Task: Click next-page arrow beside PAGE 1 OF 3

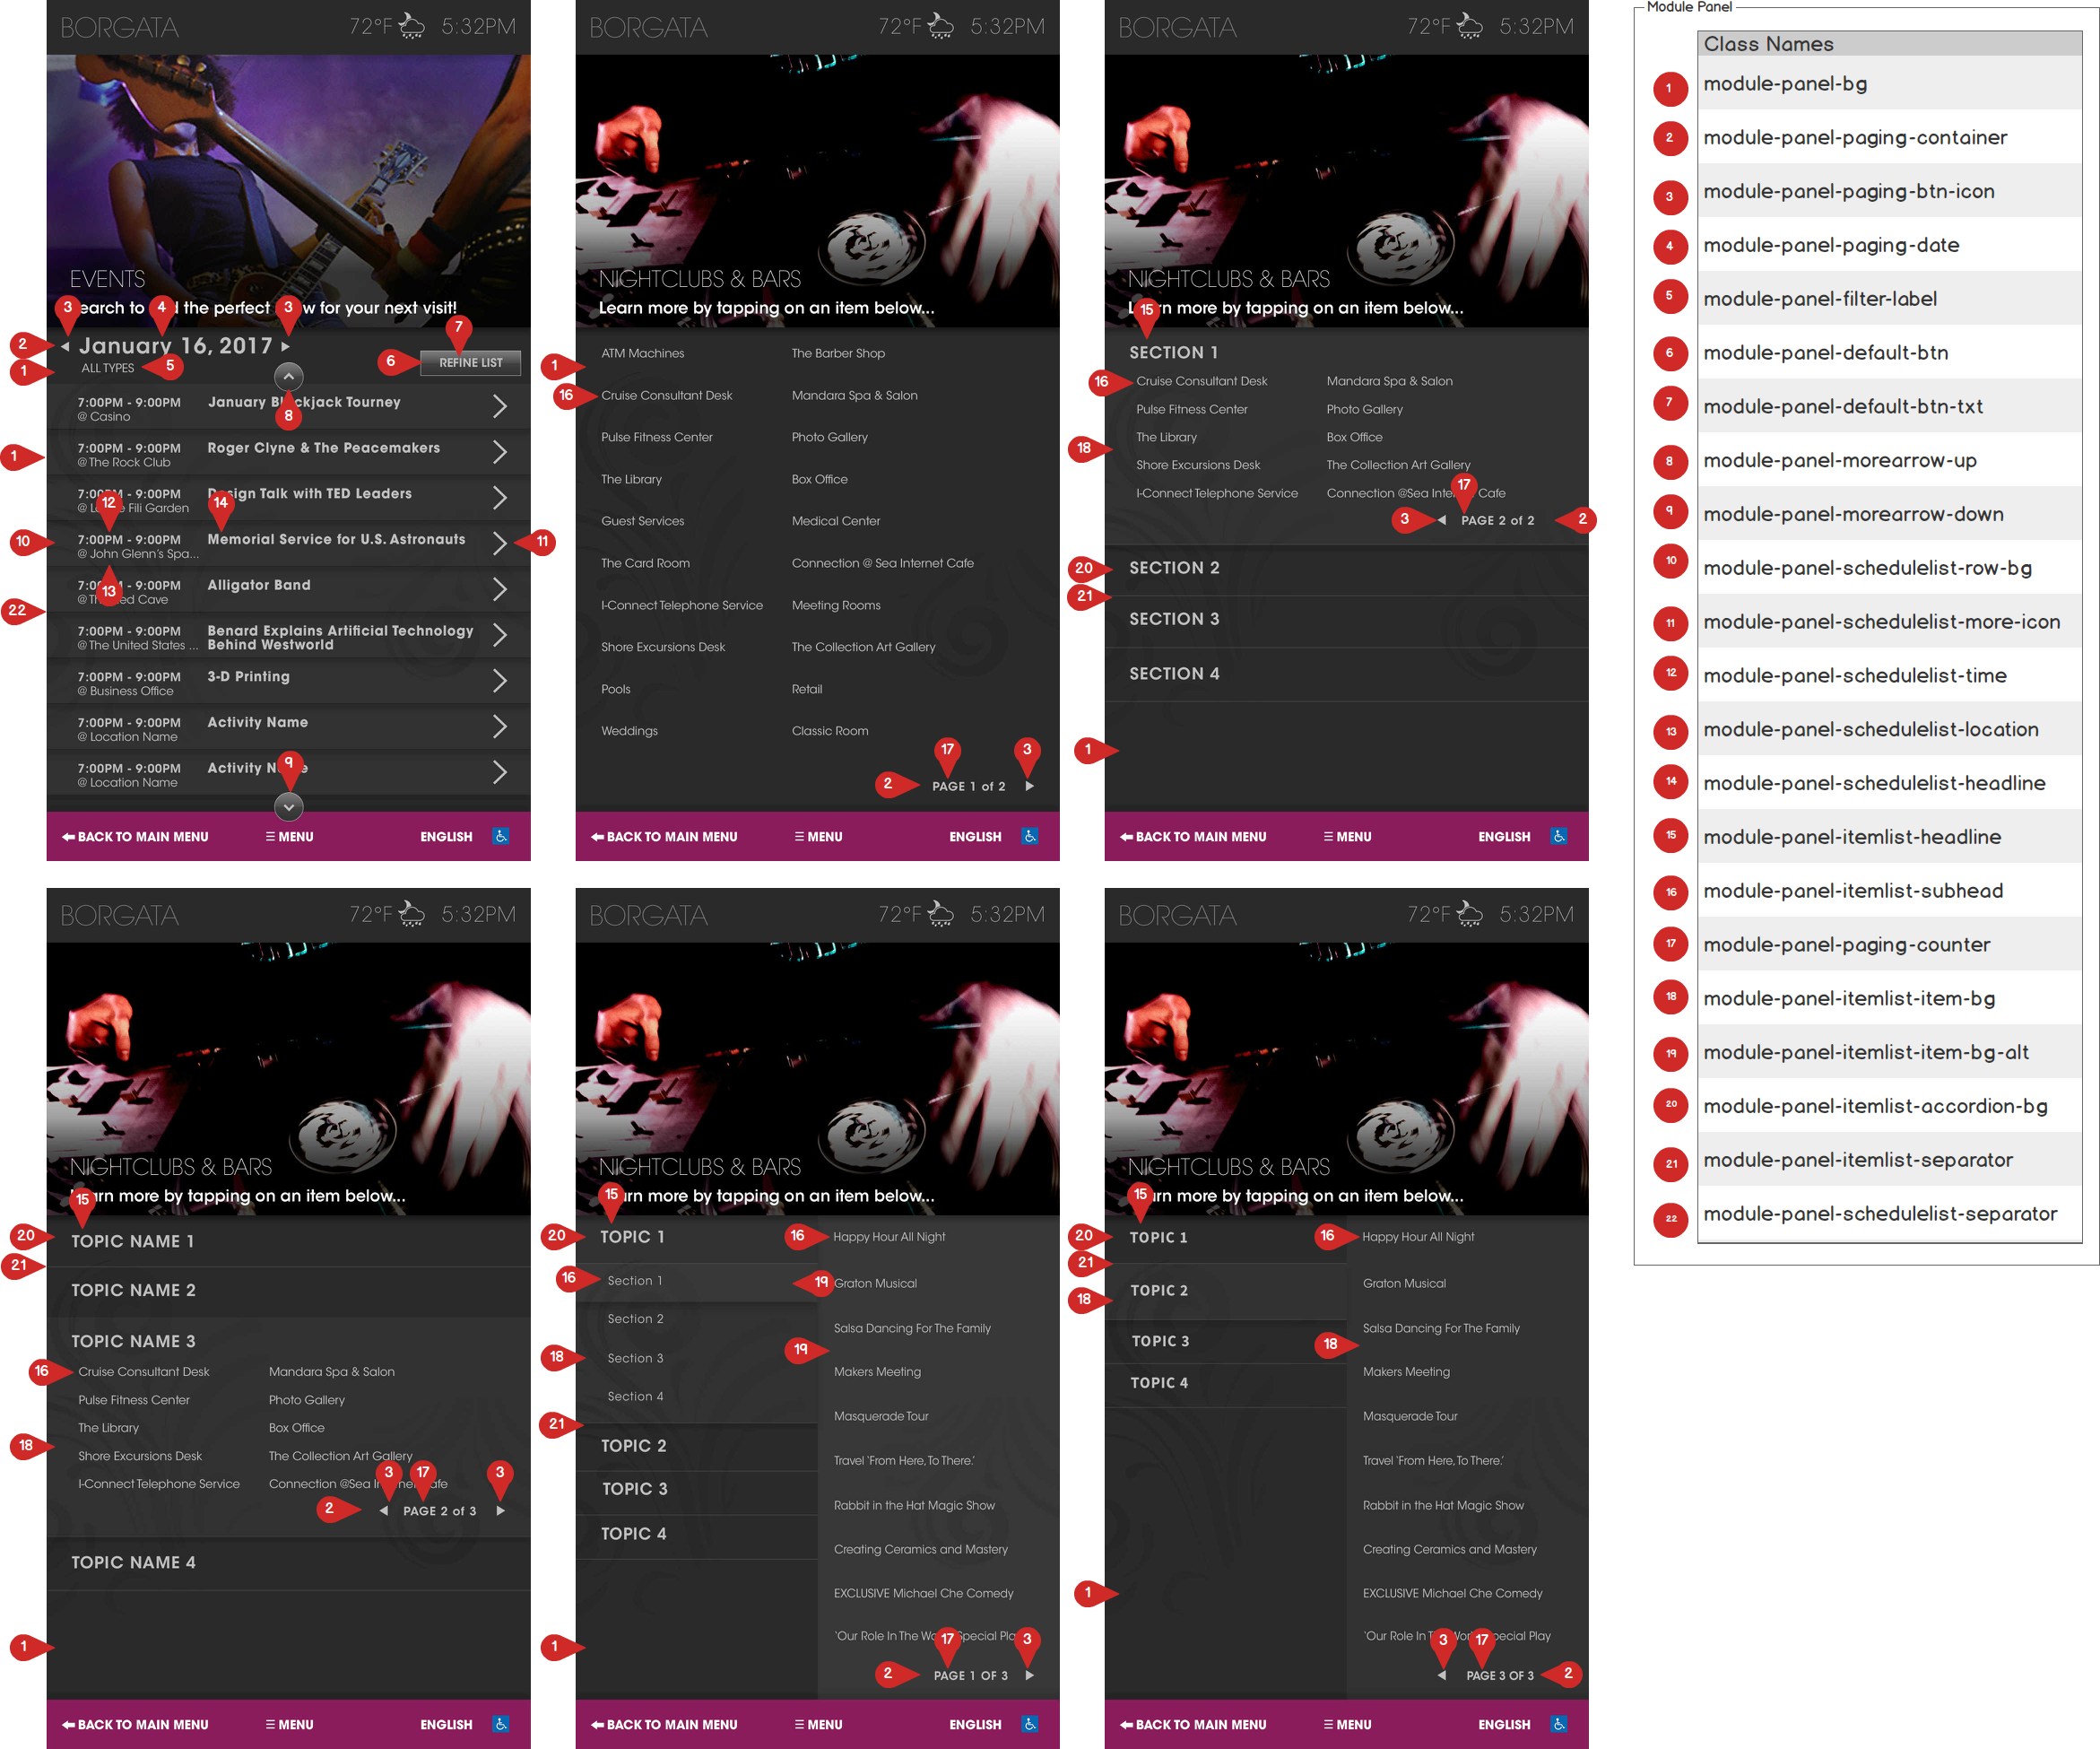Action: (x=1029, y=1675)
